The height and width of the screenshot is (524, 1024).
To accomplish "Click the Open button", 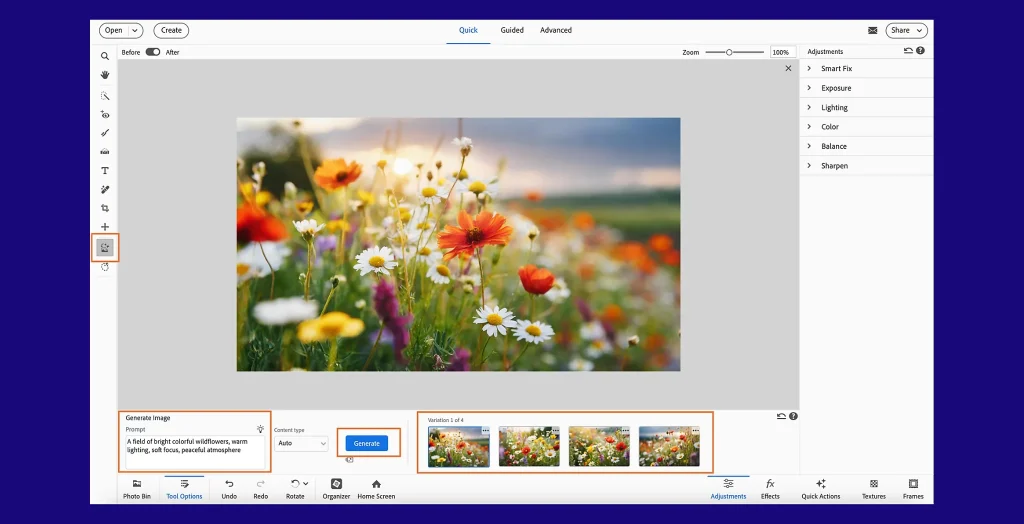I will [114, 30].
